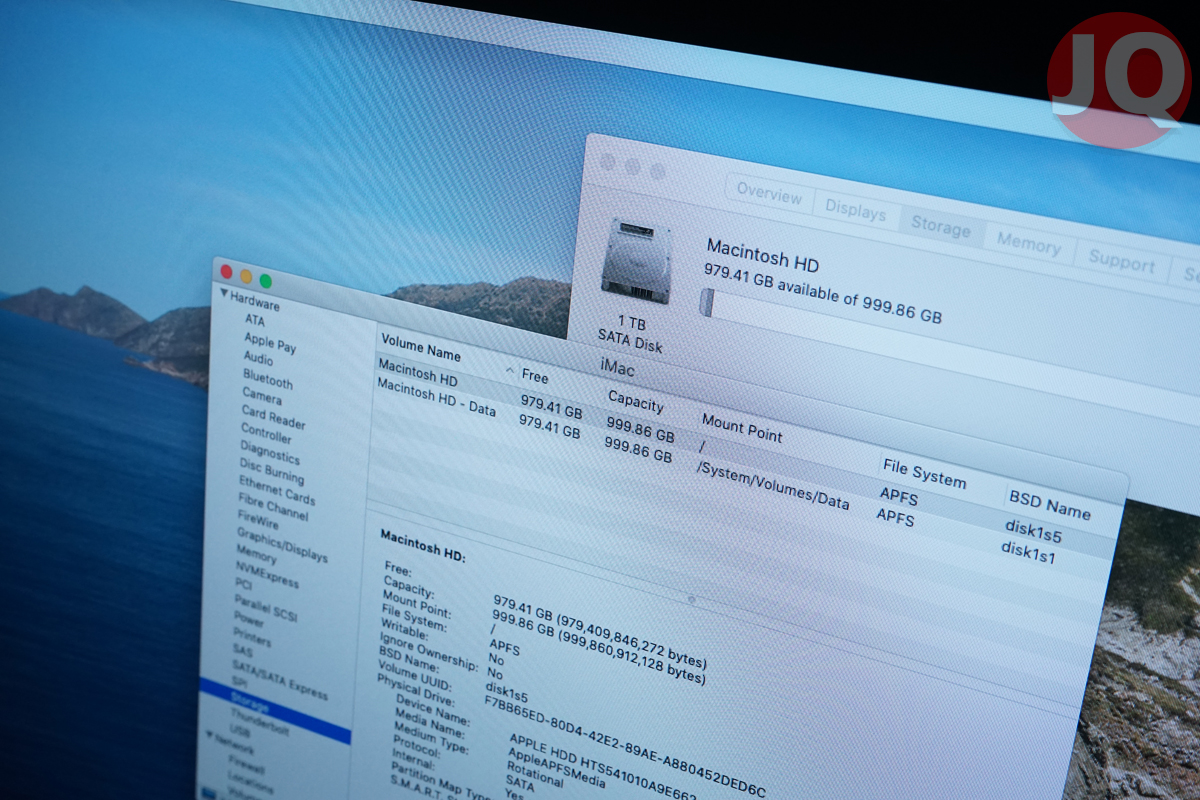The width and height of the screenshot is (1200, 800).
Task: Sort by the Mount Point column header
Action: click(x=742, y=428)
